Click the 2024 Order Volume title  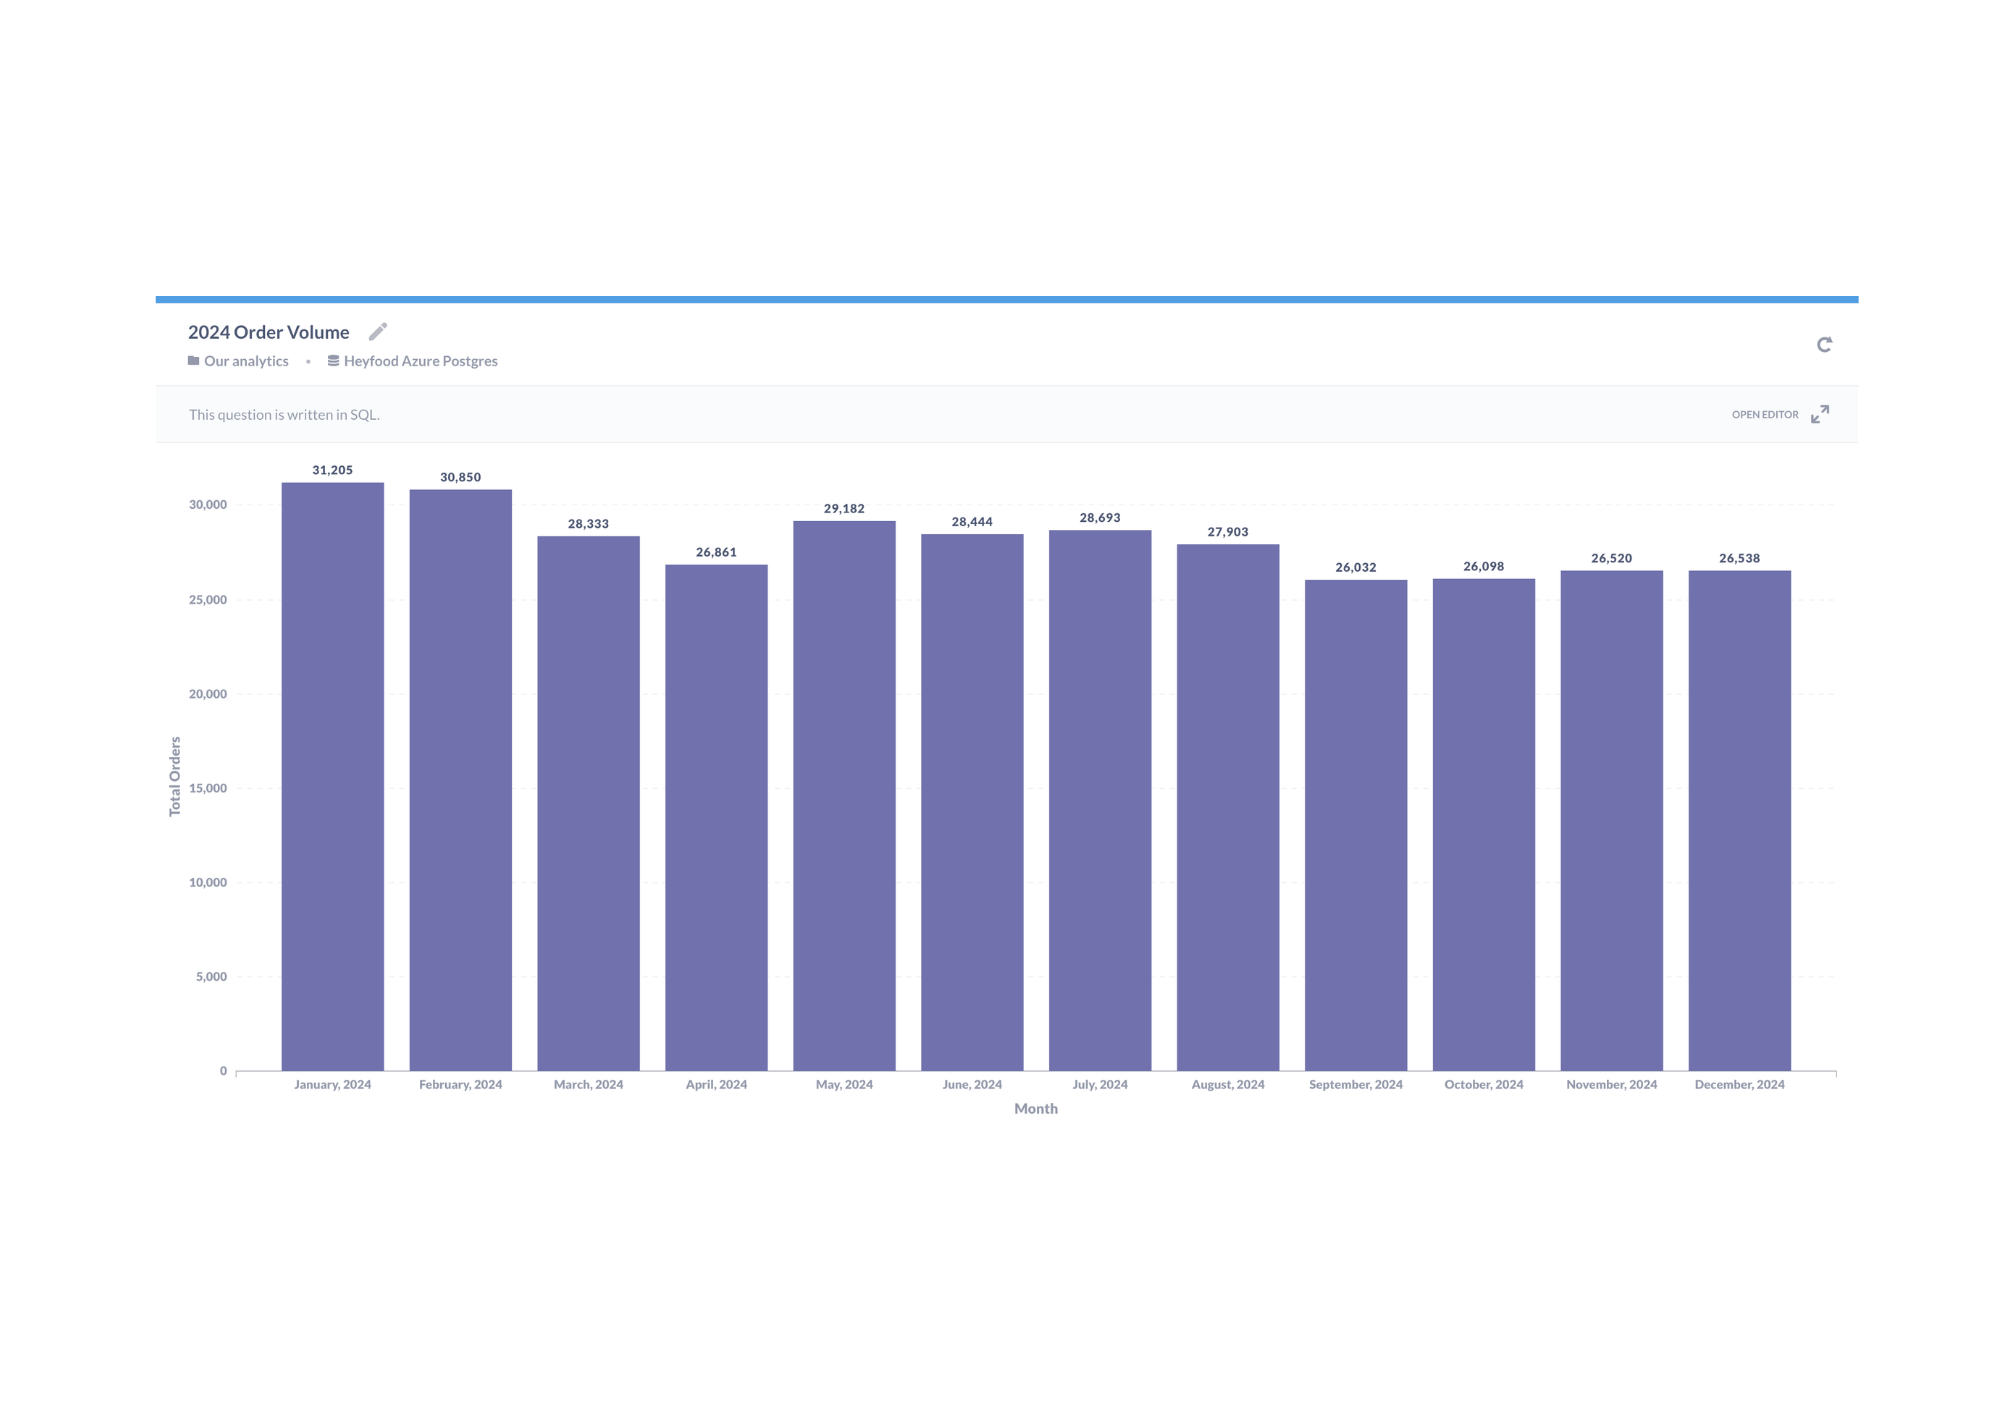pyautogui.click(x=268, y=332)
